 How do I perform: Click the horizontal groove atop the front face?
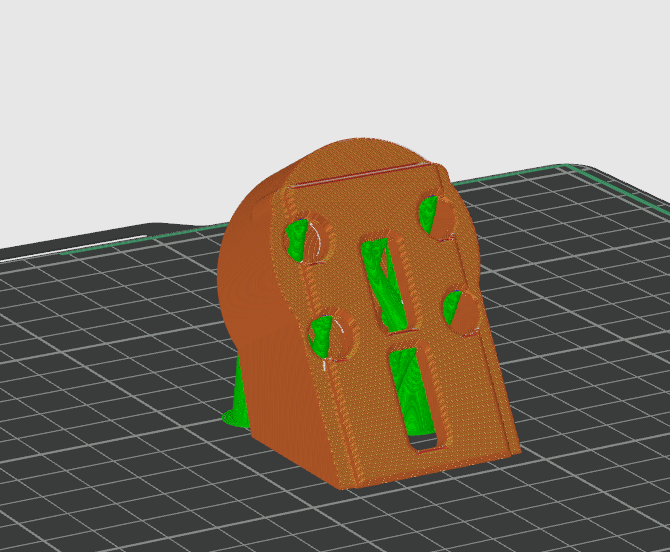360,174
